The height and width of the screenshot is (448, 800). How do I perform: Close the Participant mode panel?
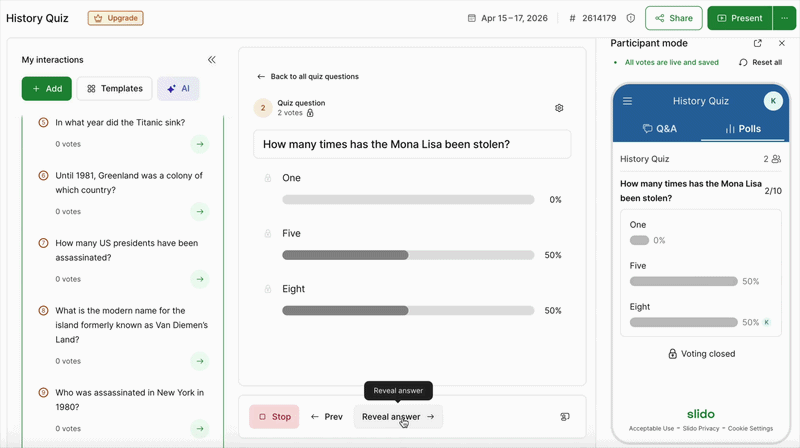tap(782, 43)
